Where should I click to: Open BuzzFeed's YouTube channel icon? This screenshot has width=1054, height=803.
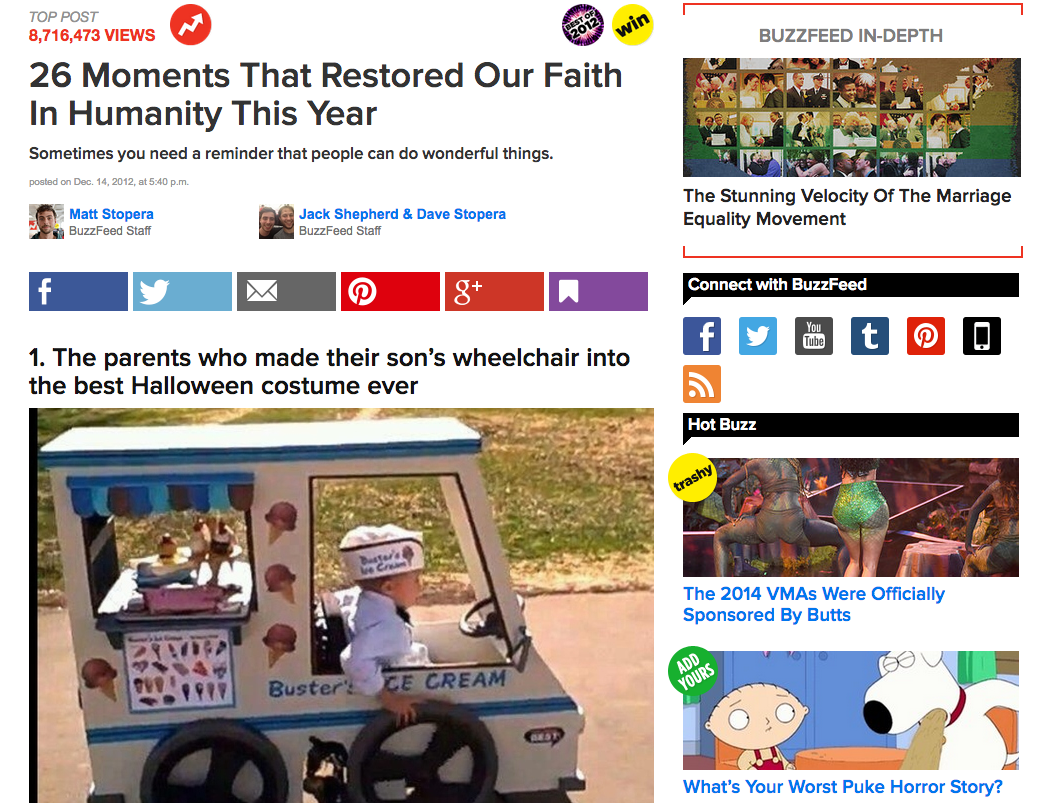814,336
